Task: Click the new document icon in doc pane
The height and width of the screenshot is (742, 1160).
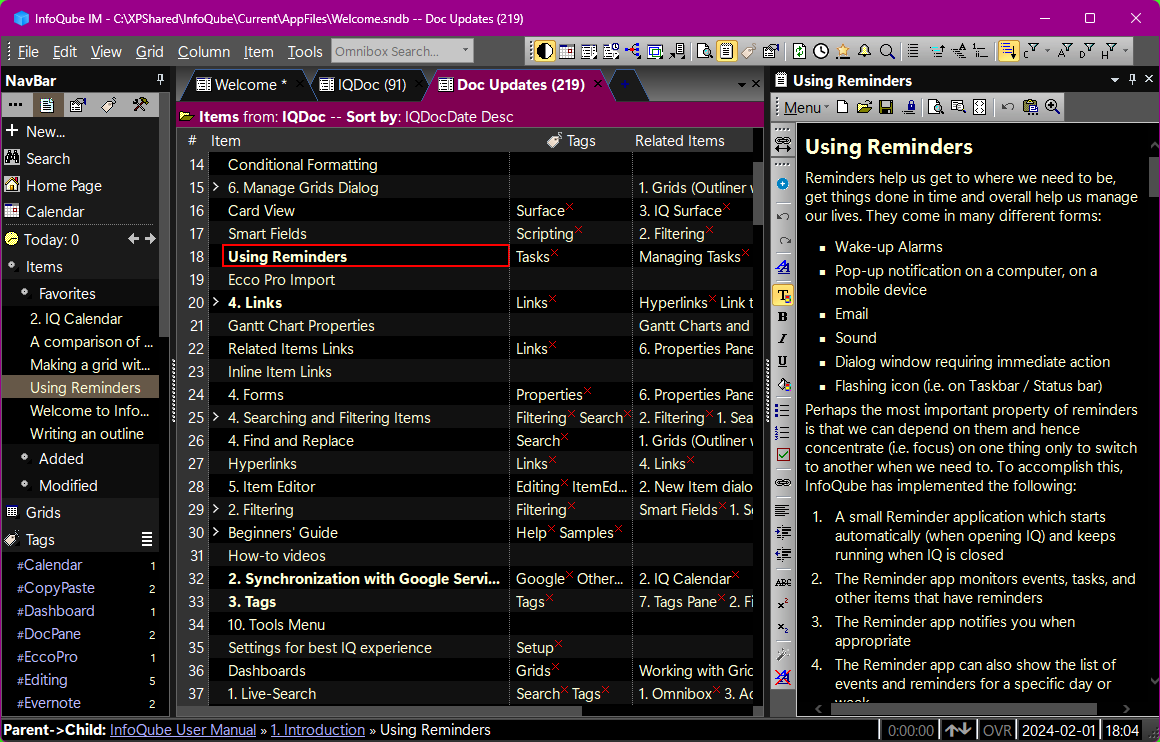Action: point(843,107)
